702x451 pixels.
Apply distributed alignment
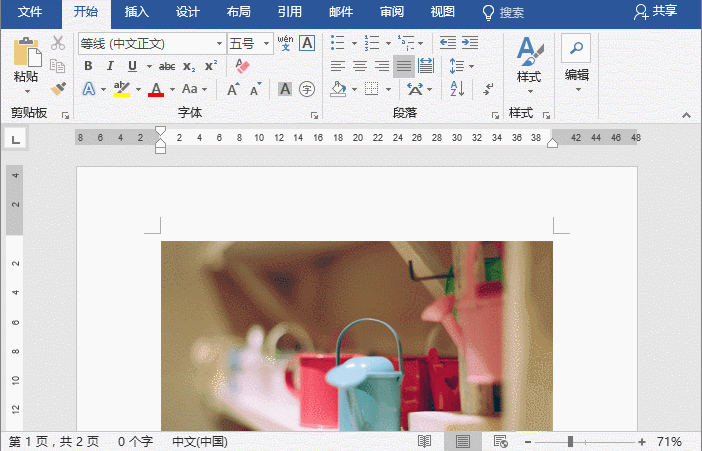(426, 66)
